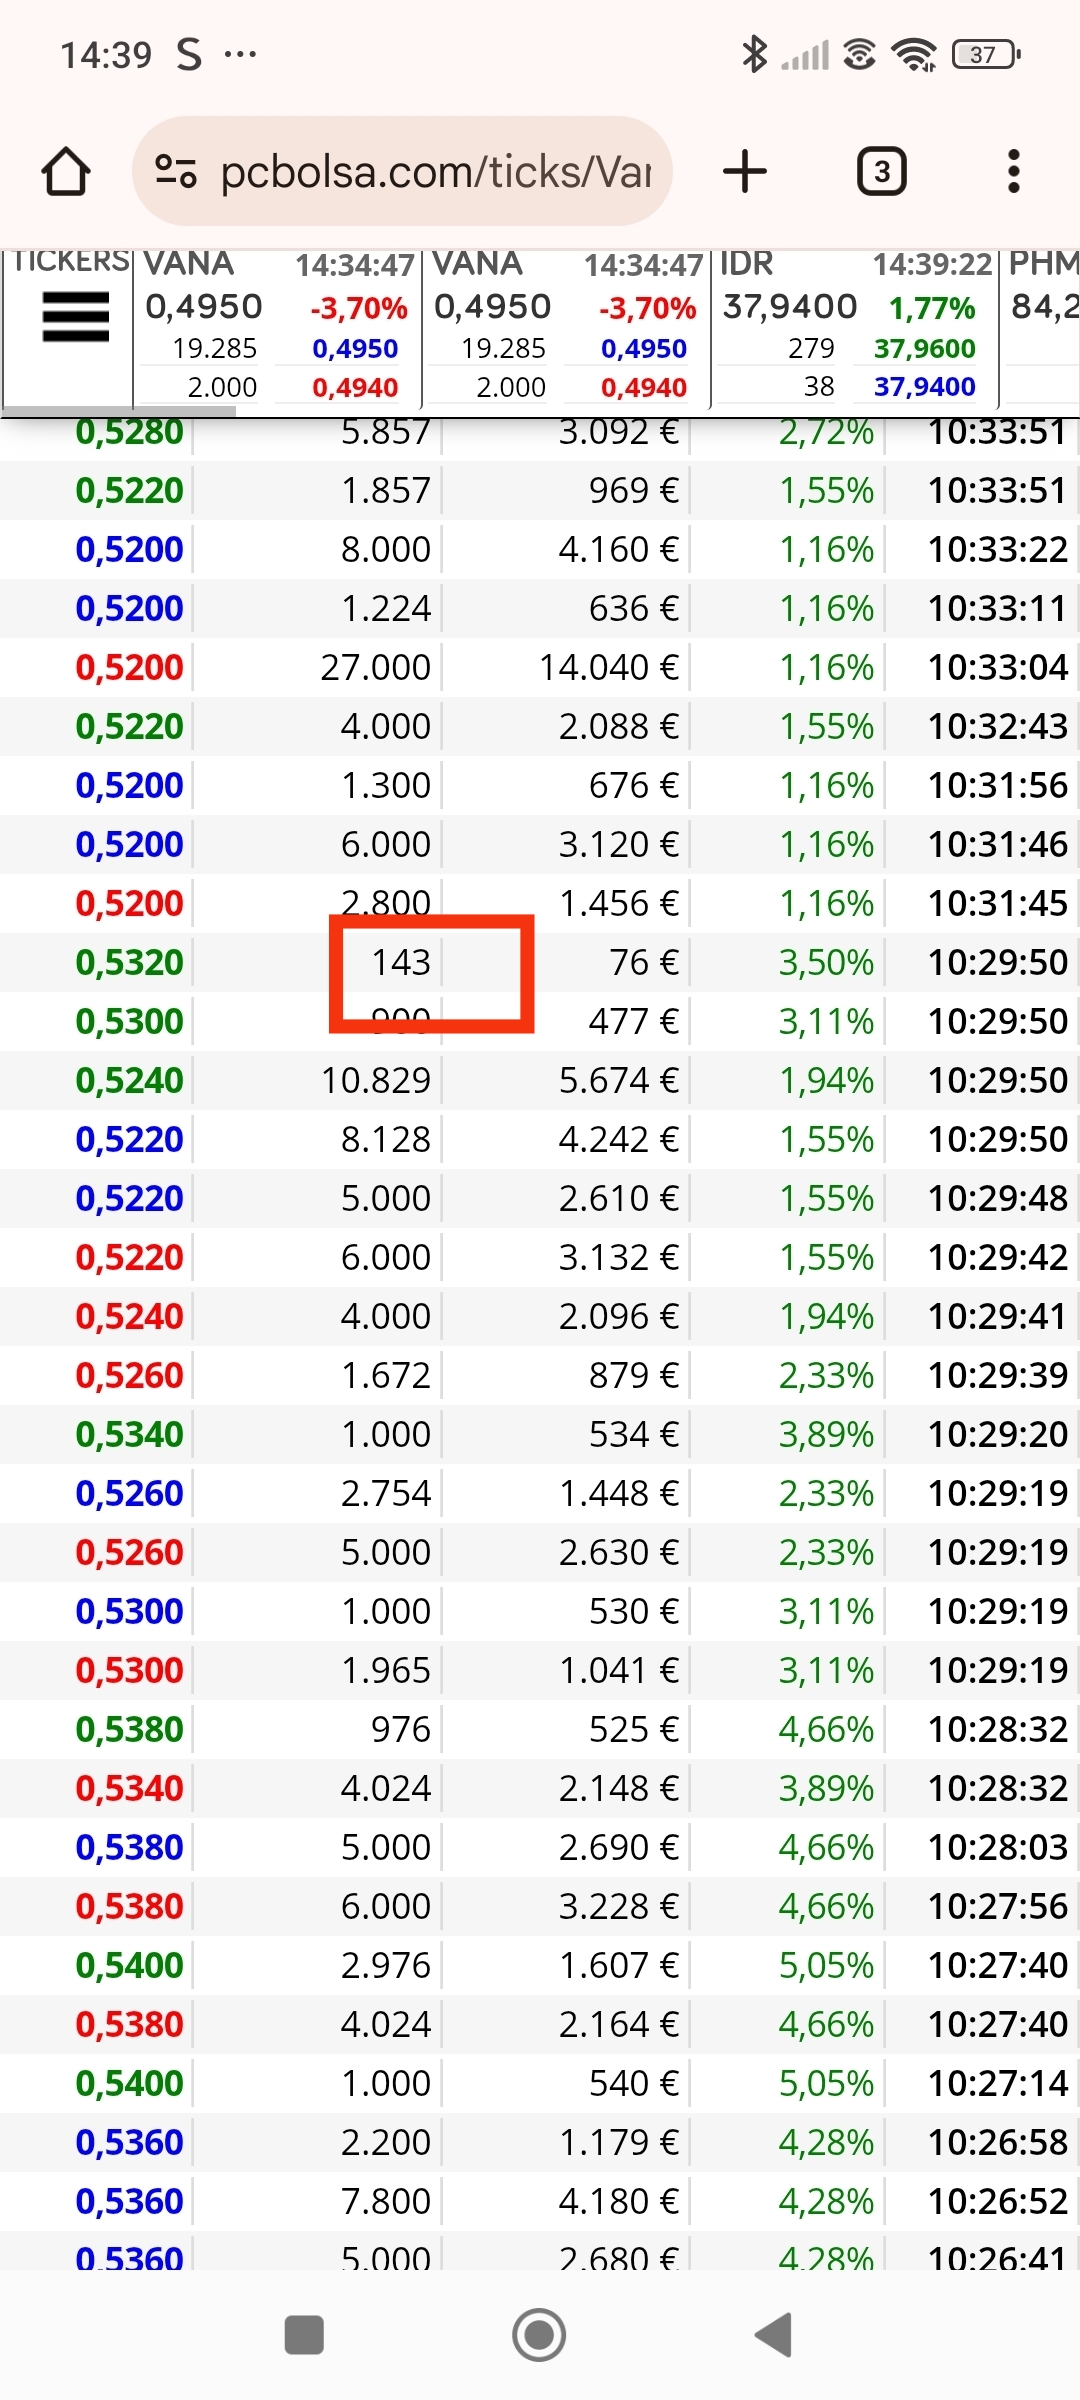Click volume 1.672 cell
This screenshot has width=1080, height=2400.
pos(386,1375)
